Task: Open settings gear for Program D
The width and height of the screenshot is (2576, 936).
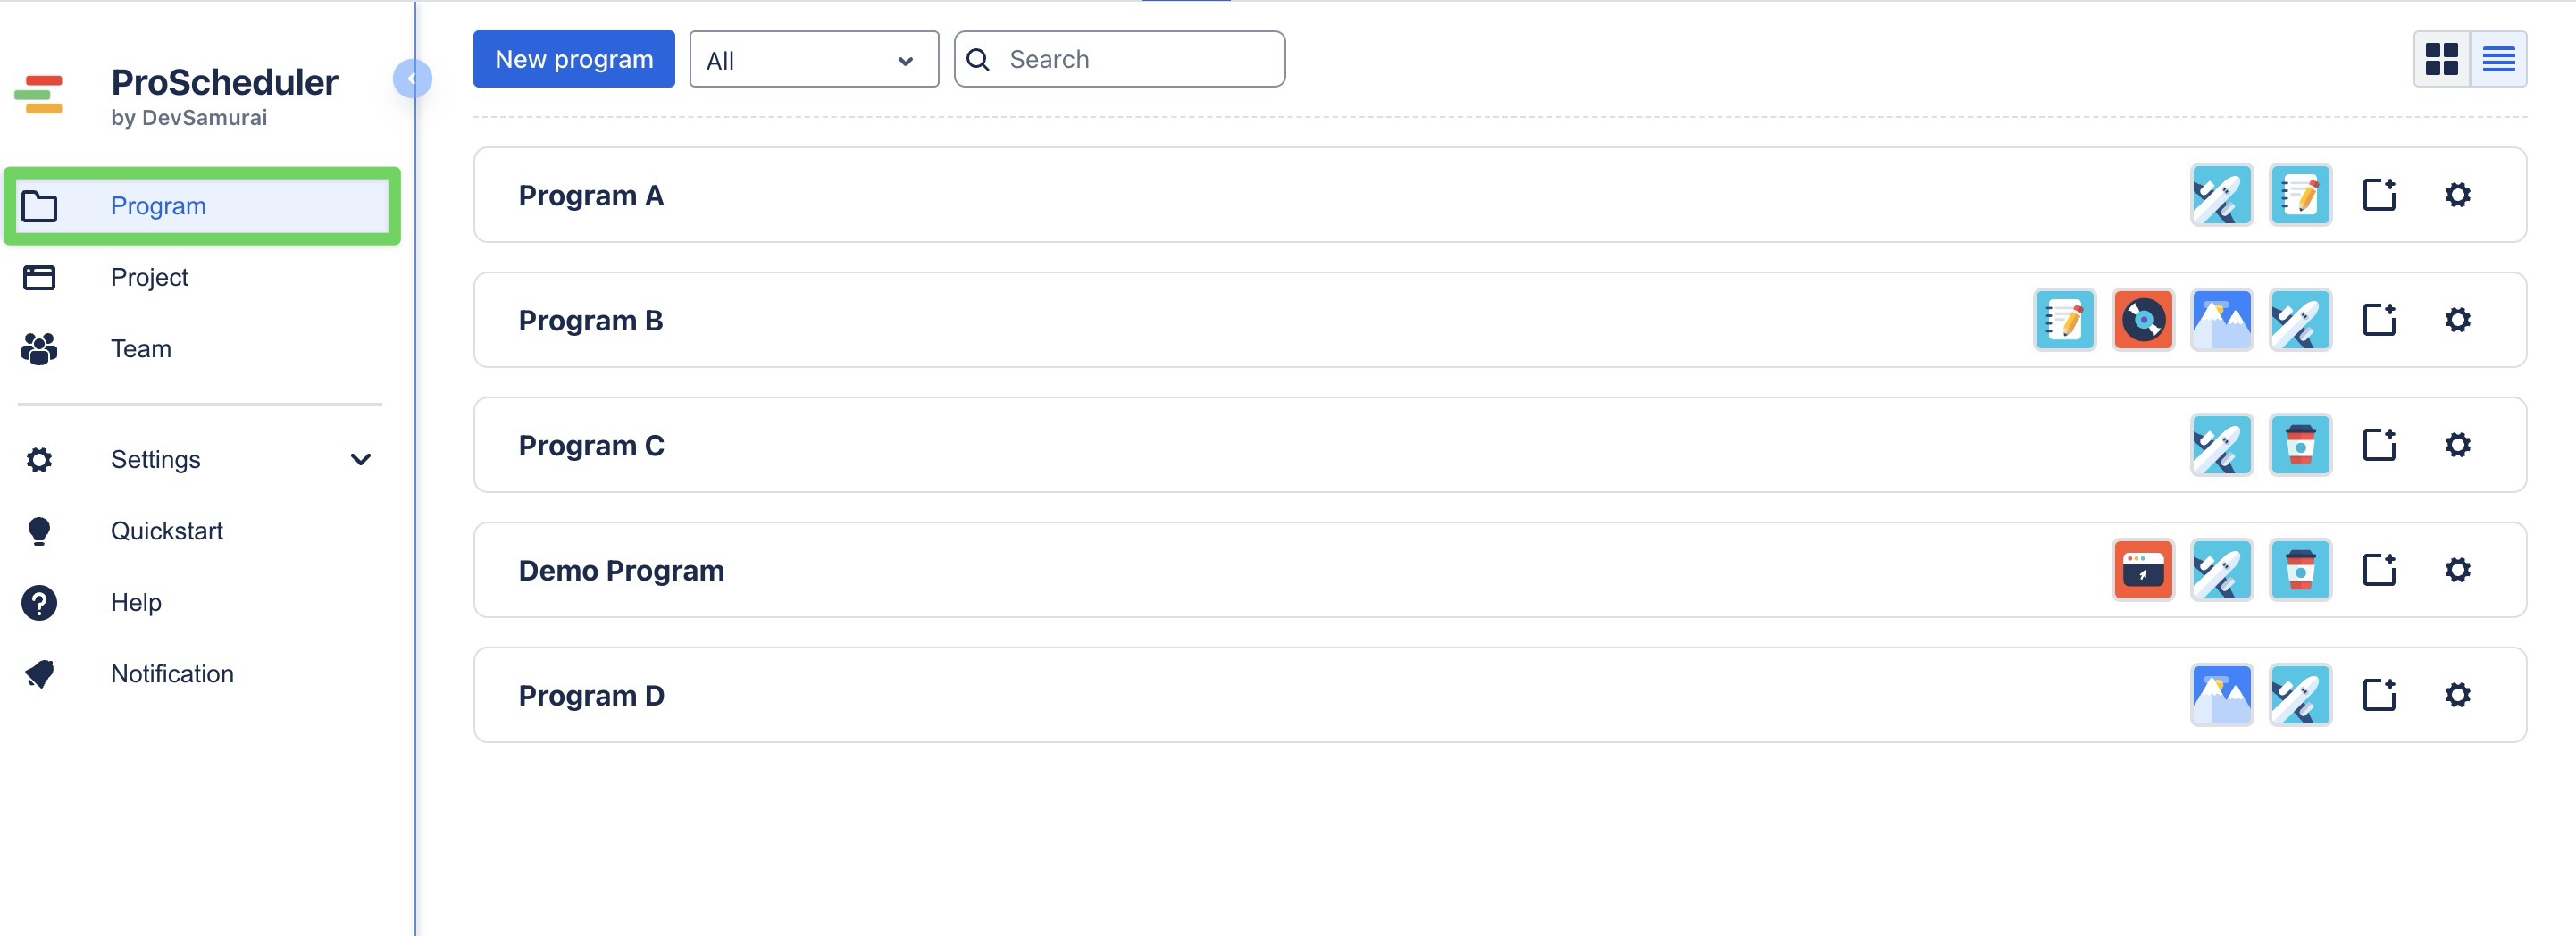Action: [2457, 695]
